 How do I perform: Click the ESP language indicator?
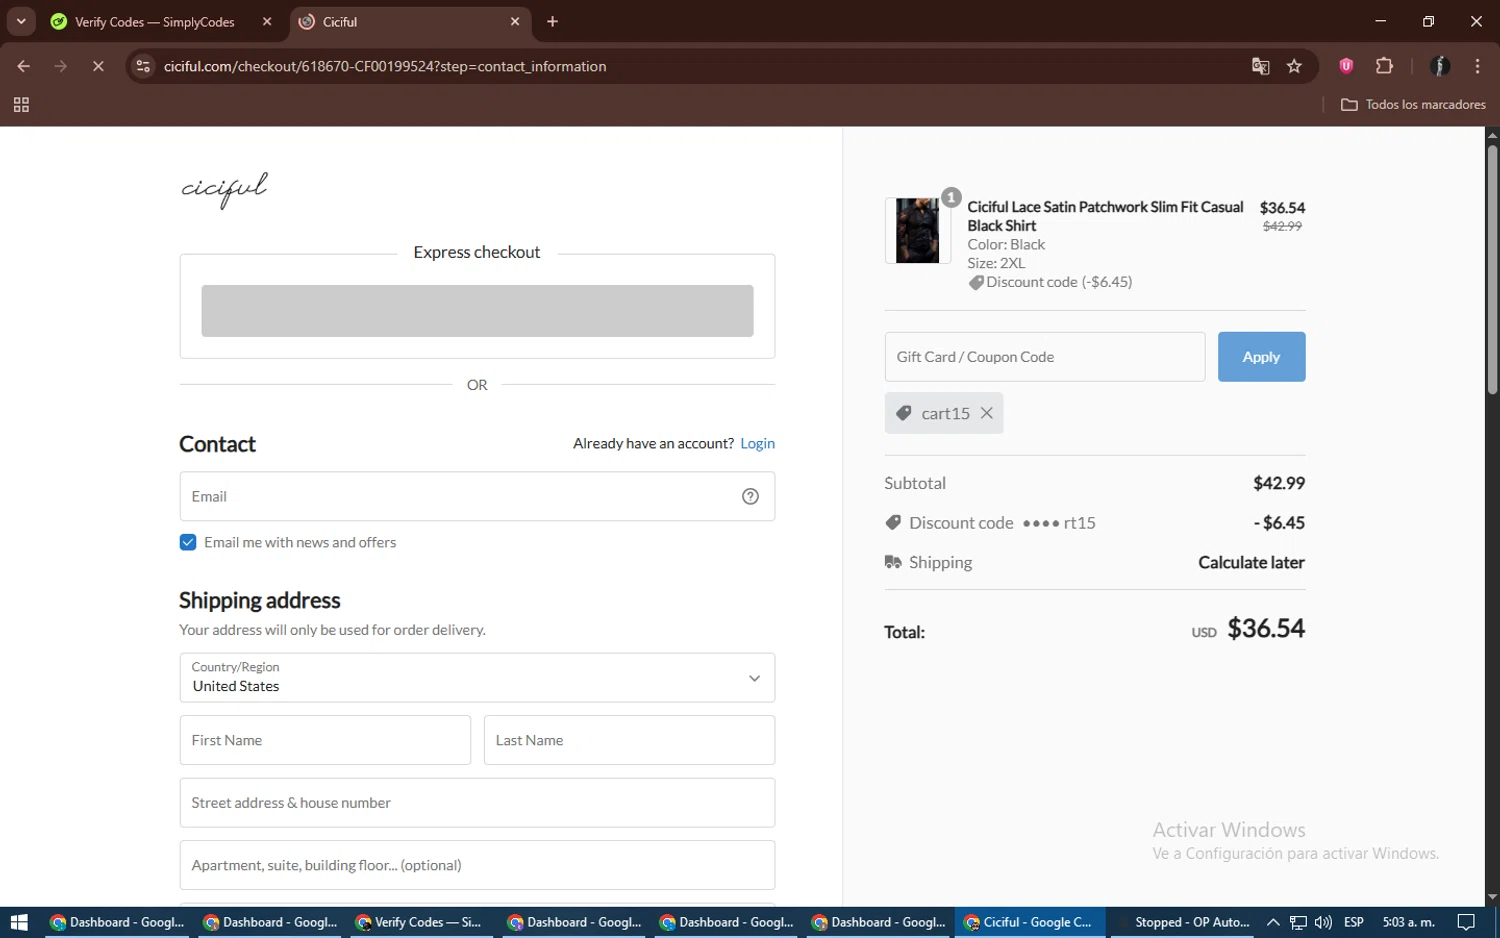(1354, 922)
